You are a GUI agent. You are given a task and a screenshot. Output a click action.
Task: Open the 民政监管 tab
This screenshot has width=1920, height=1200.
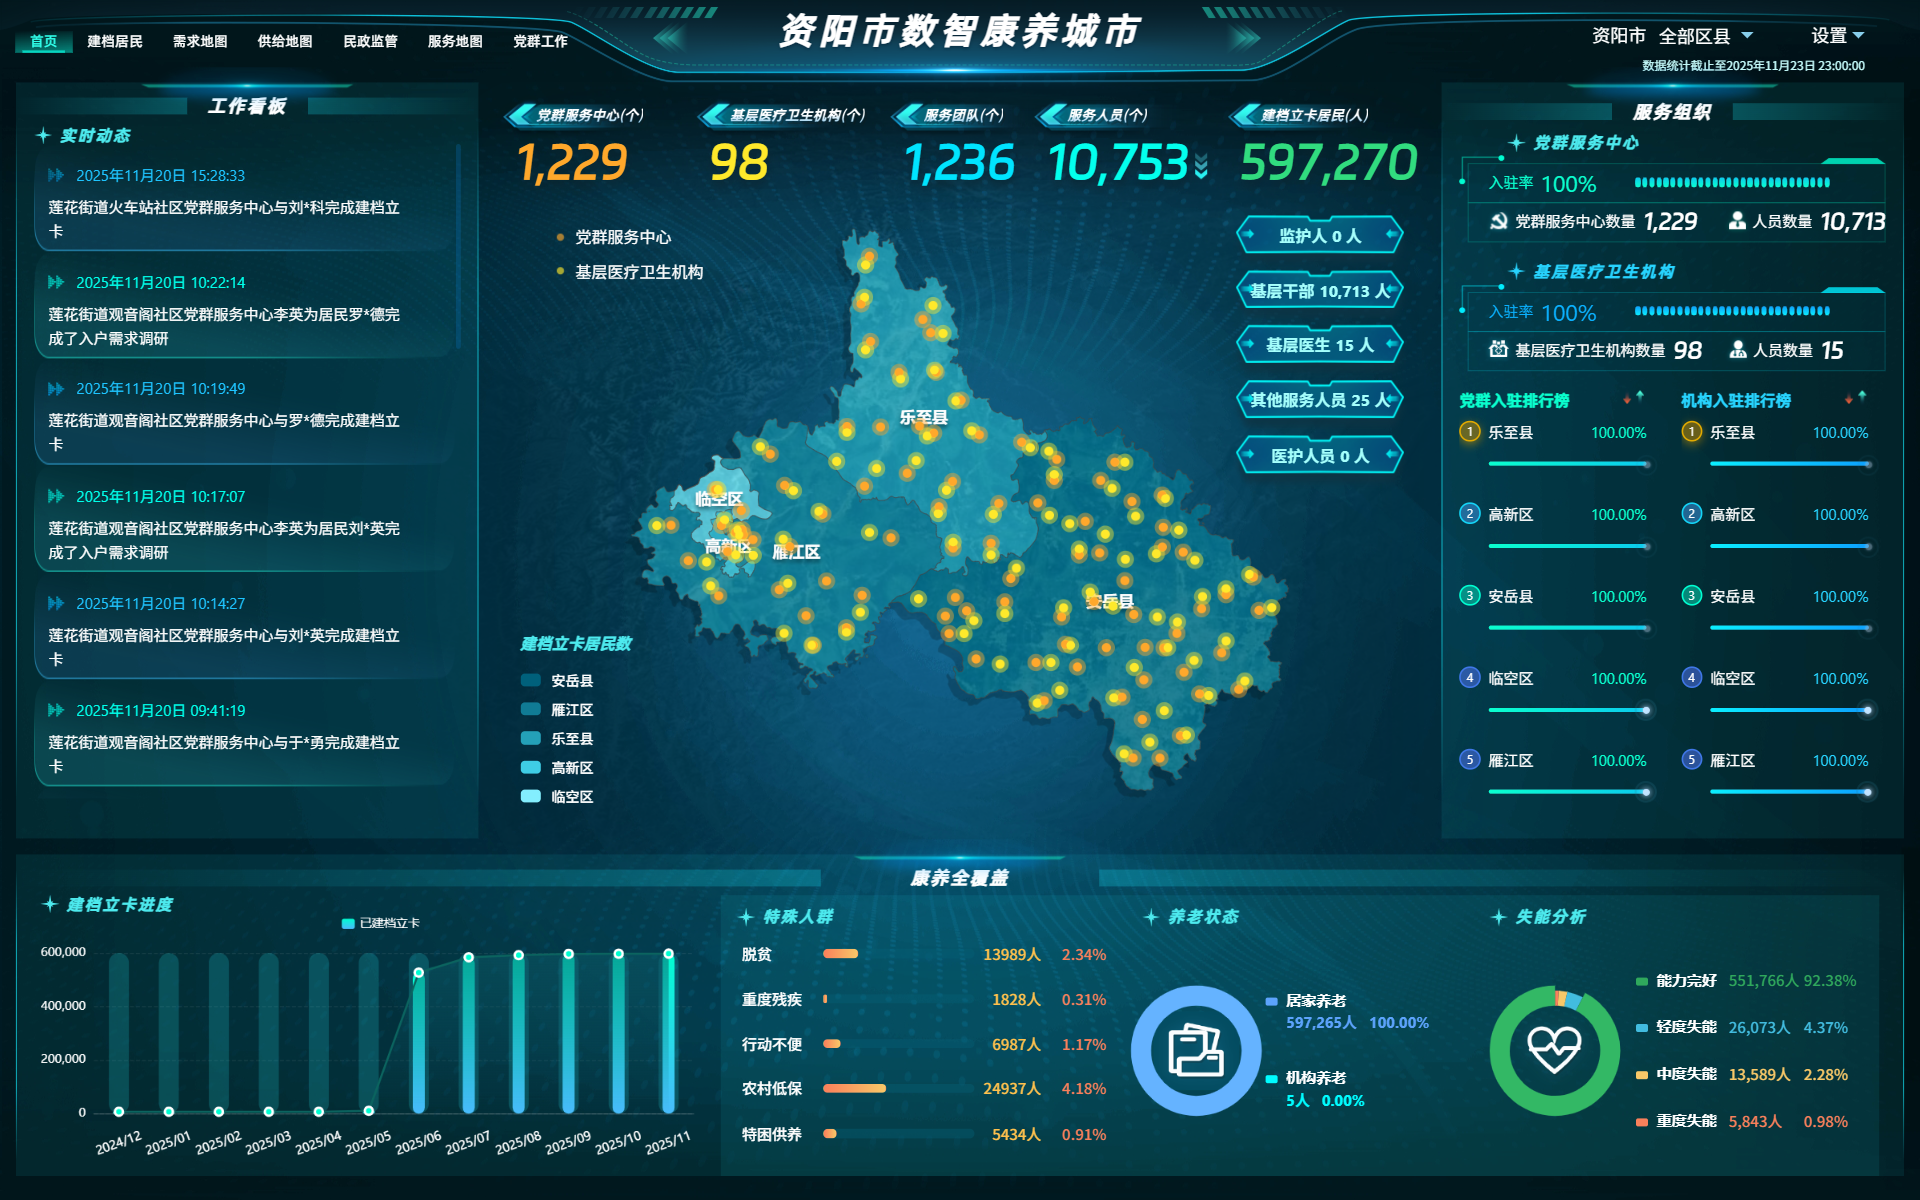click(370, 41)
